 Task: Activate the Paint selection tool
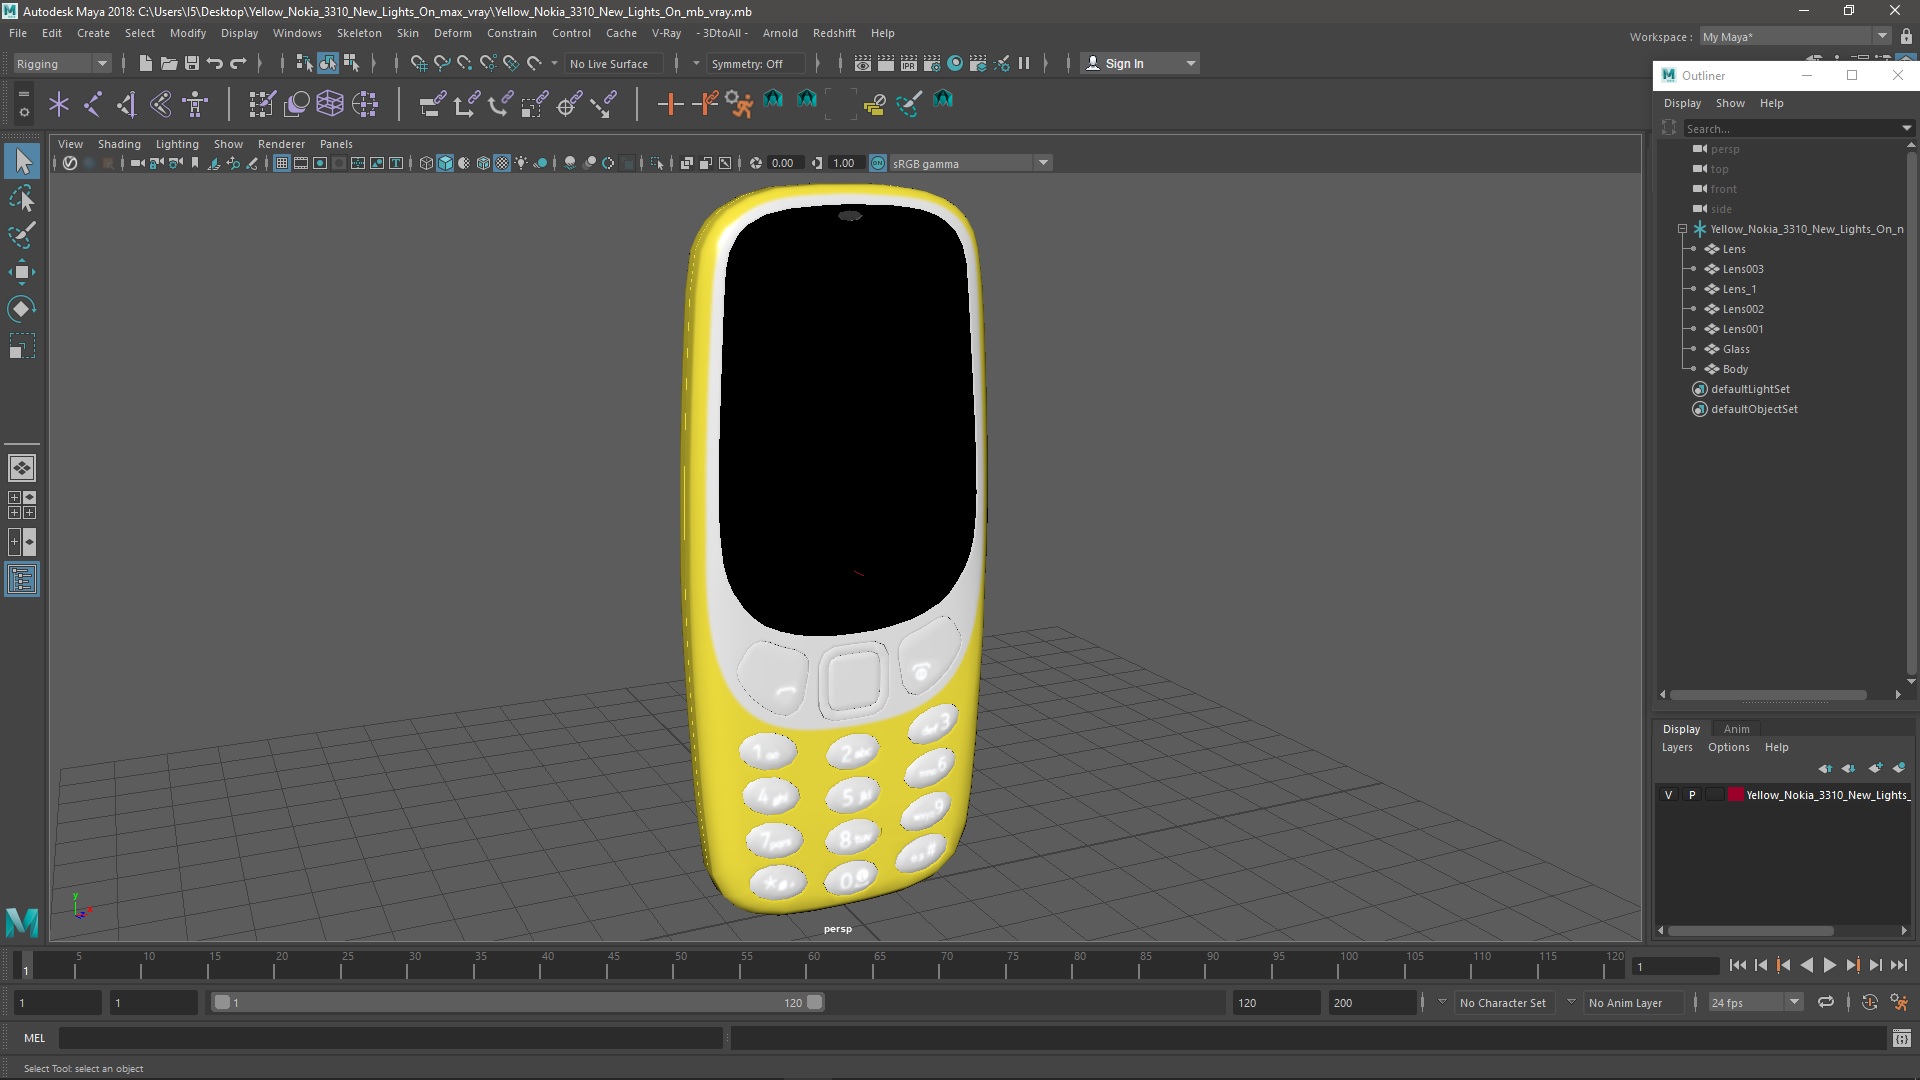pos(22,236)
